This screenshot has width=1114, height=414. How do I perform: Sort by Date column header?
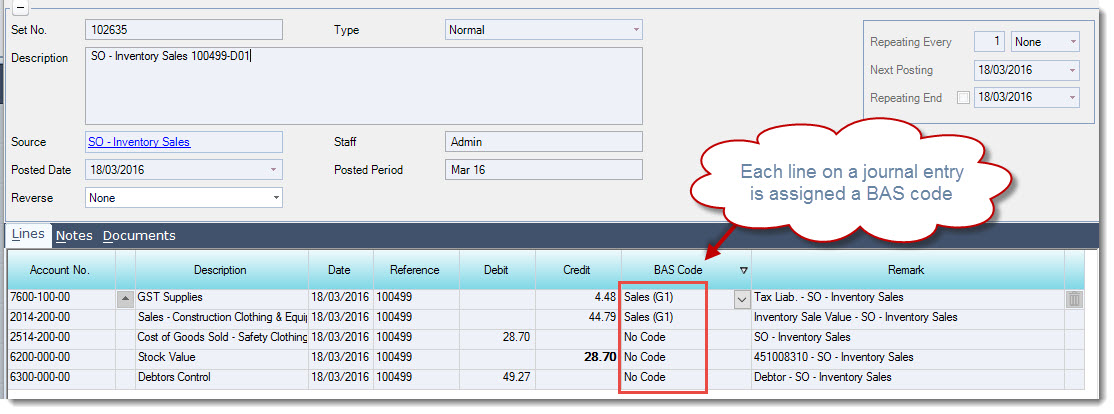tap(339, 270)
